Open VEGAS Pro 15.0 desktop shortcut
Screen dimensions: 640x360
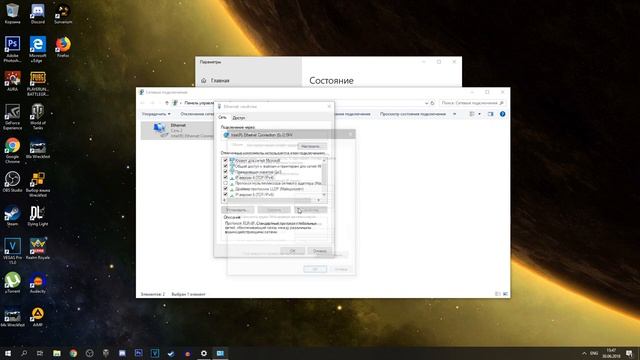[x=12, y=251]
